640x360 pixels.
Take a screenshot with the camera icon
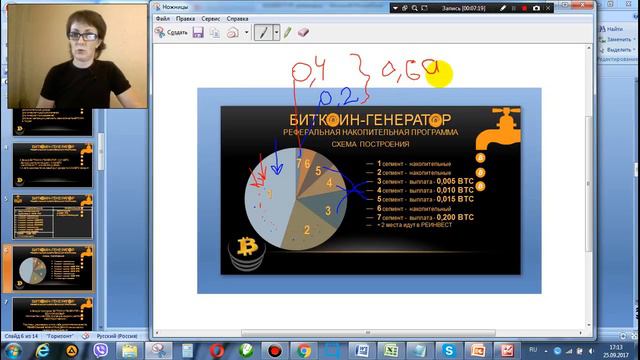pos(536,8)
